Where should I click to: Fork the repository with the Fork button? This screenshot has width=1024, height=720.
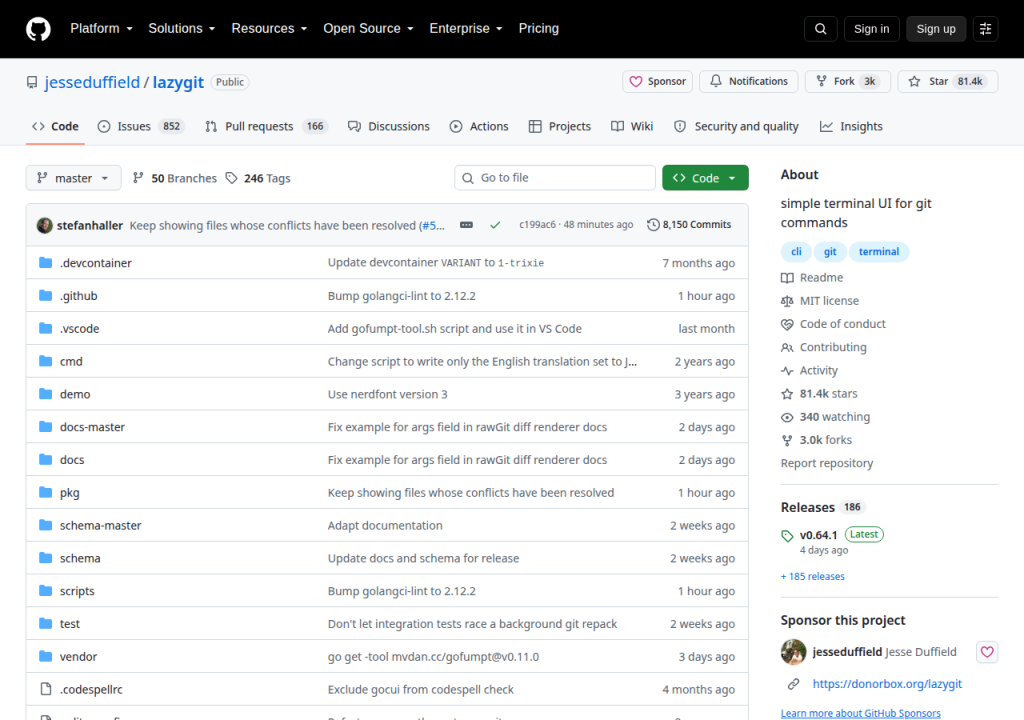click(x=848, y=82)
